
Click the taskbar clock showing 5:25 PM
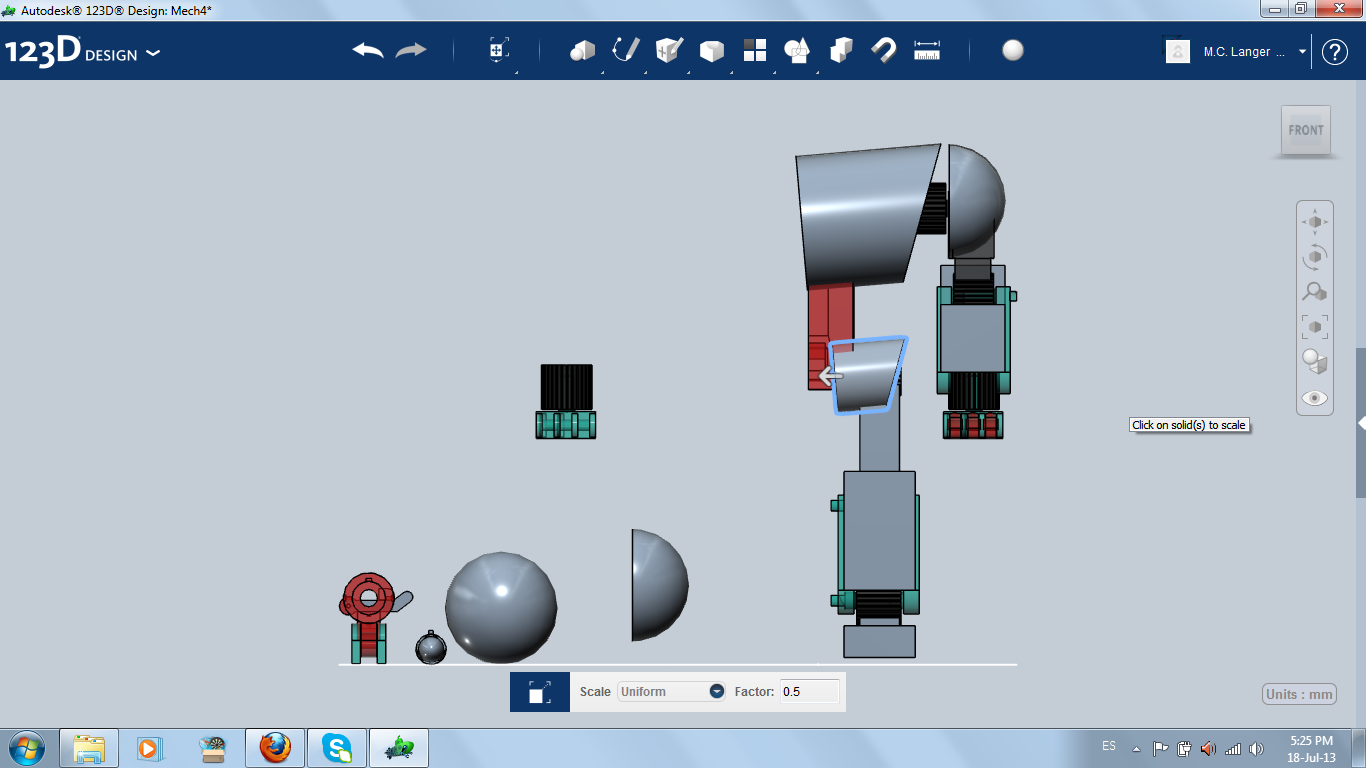pyautogui.click(x=1311, y=748)
